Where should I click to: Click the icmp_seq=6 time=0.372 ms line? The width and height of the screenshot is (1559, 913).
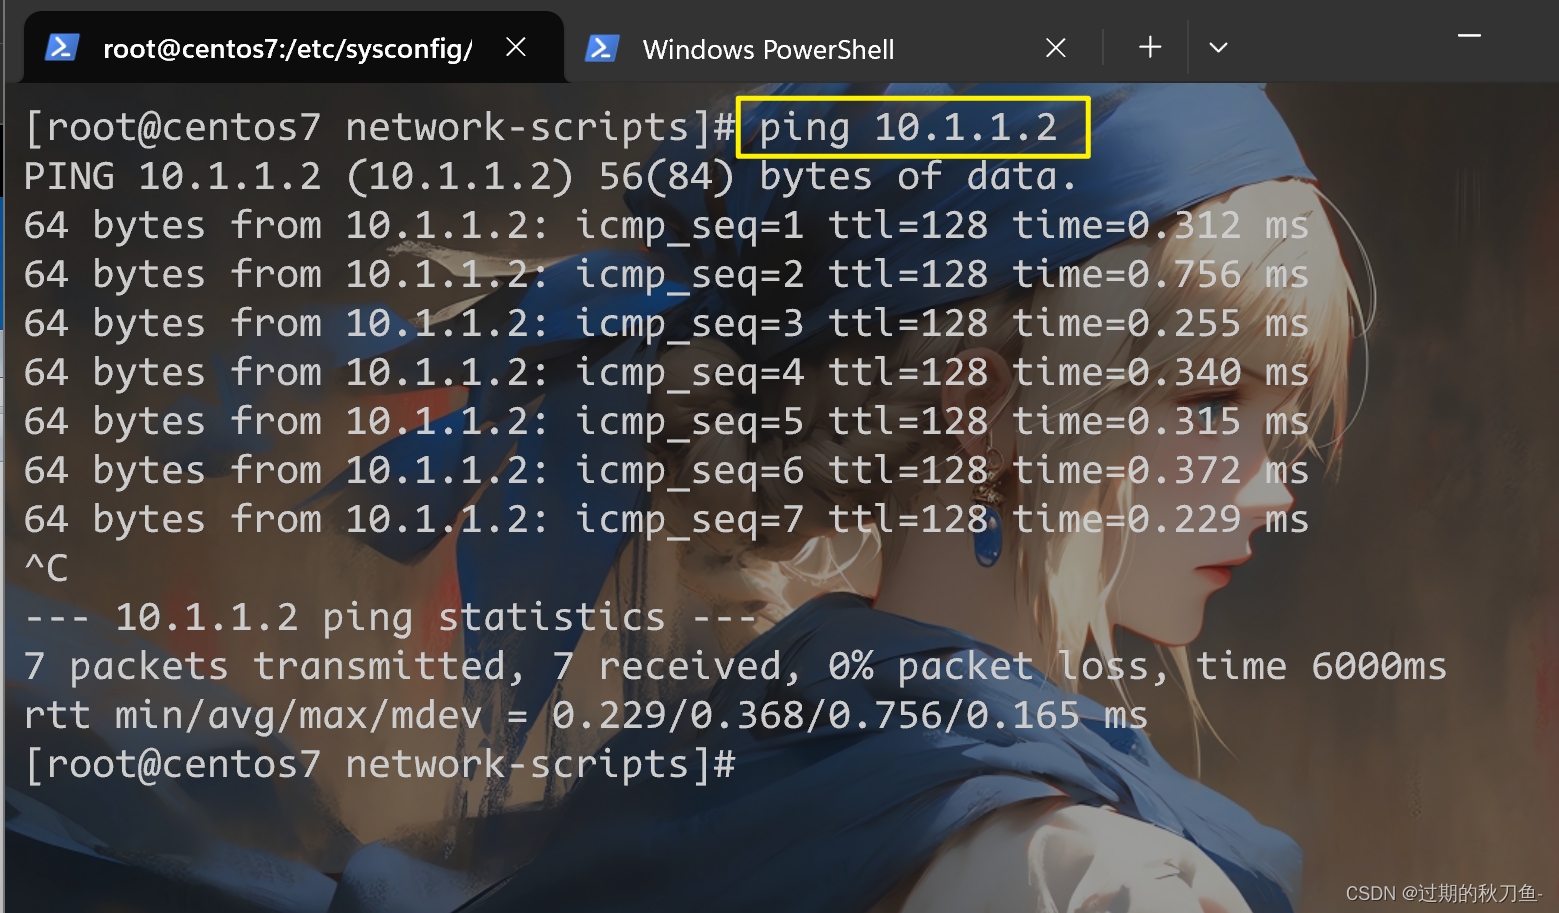[666, 471]
